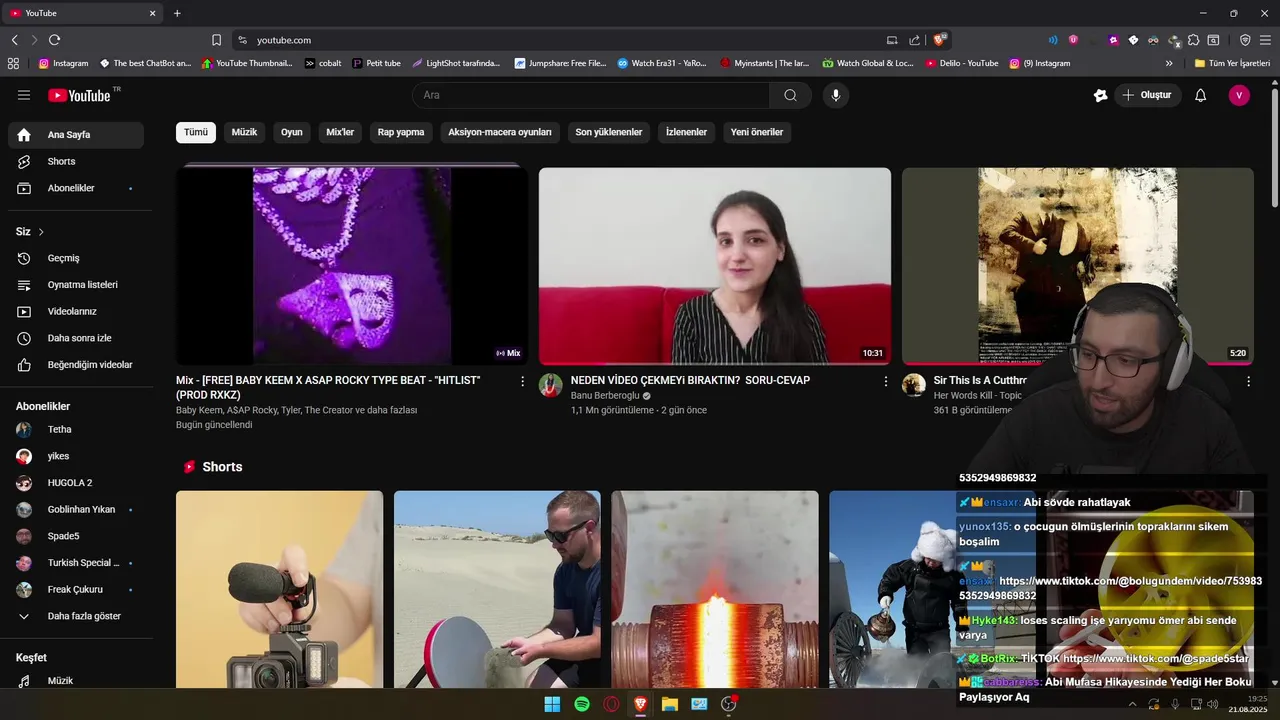
Task: Open the browser main menu
Action: [x=1265, y=40]
